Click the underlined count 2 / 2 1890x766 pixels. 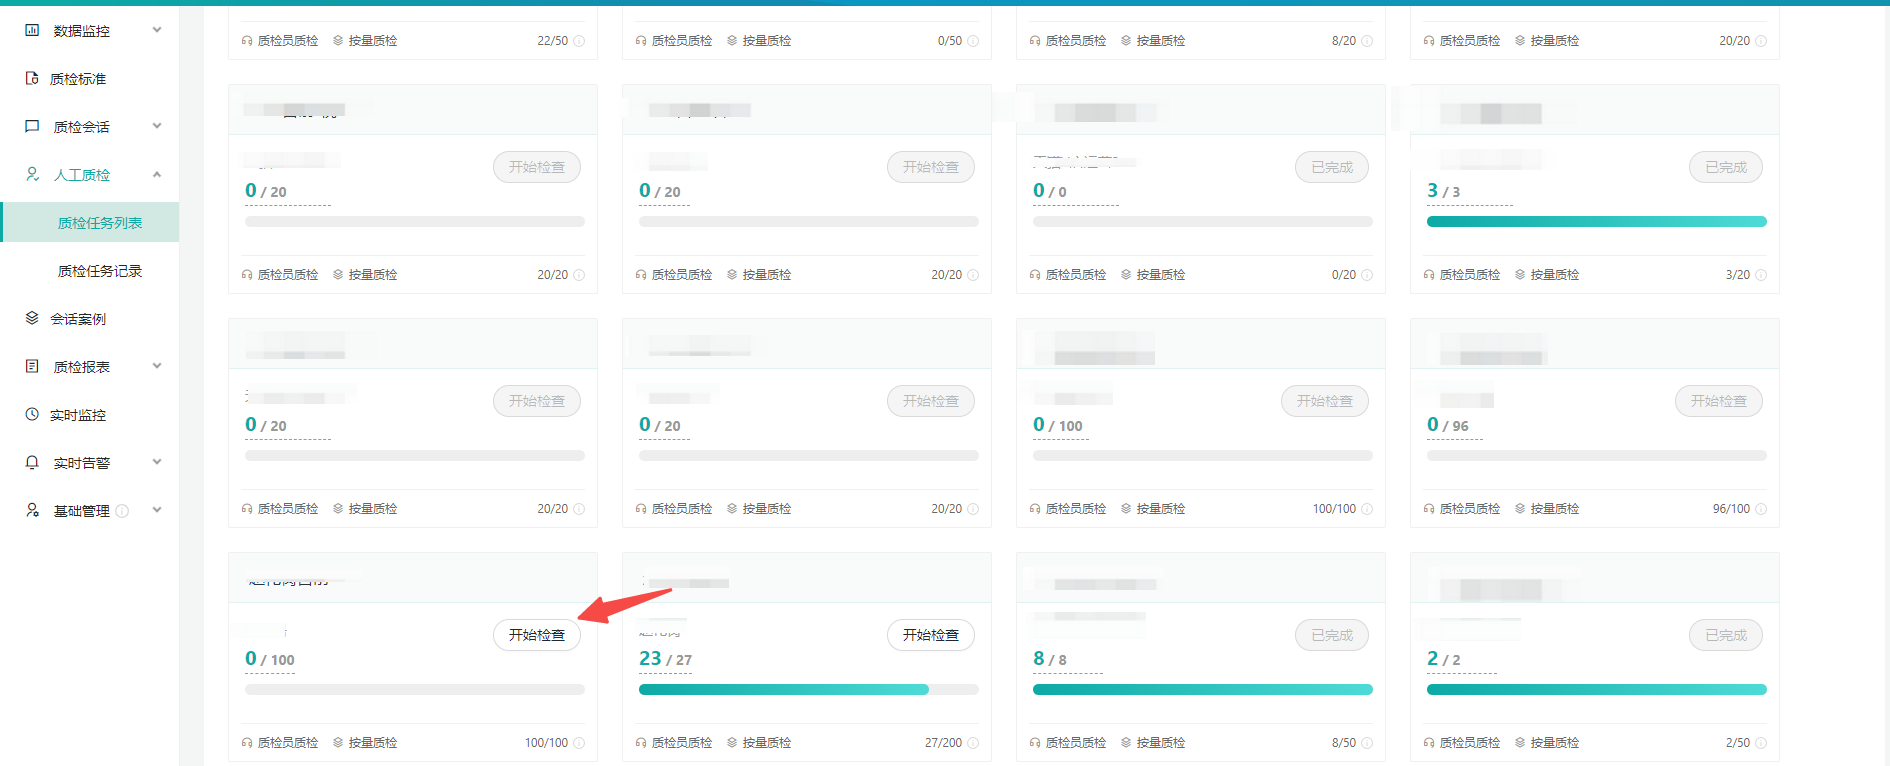[x=1443, y=659]
